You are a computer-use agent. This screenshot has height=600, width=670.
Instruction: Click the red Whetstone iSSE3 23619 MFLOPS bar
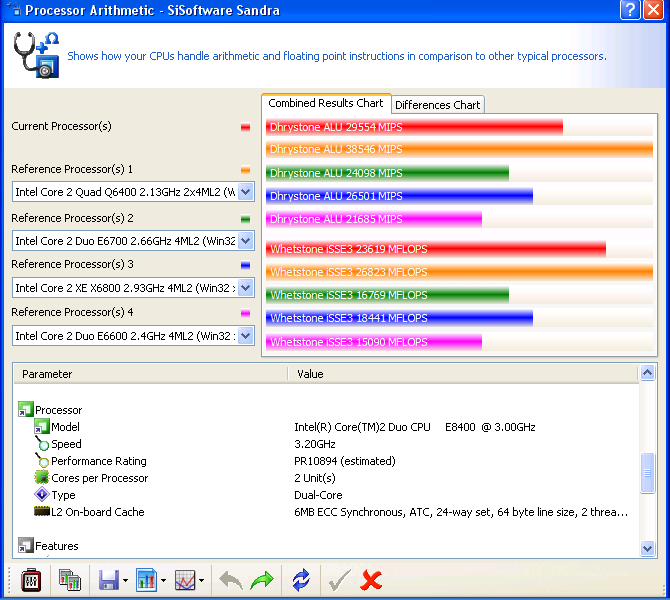tap(436, 249)
